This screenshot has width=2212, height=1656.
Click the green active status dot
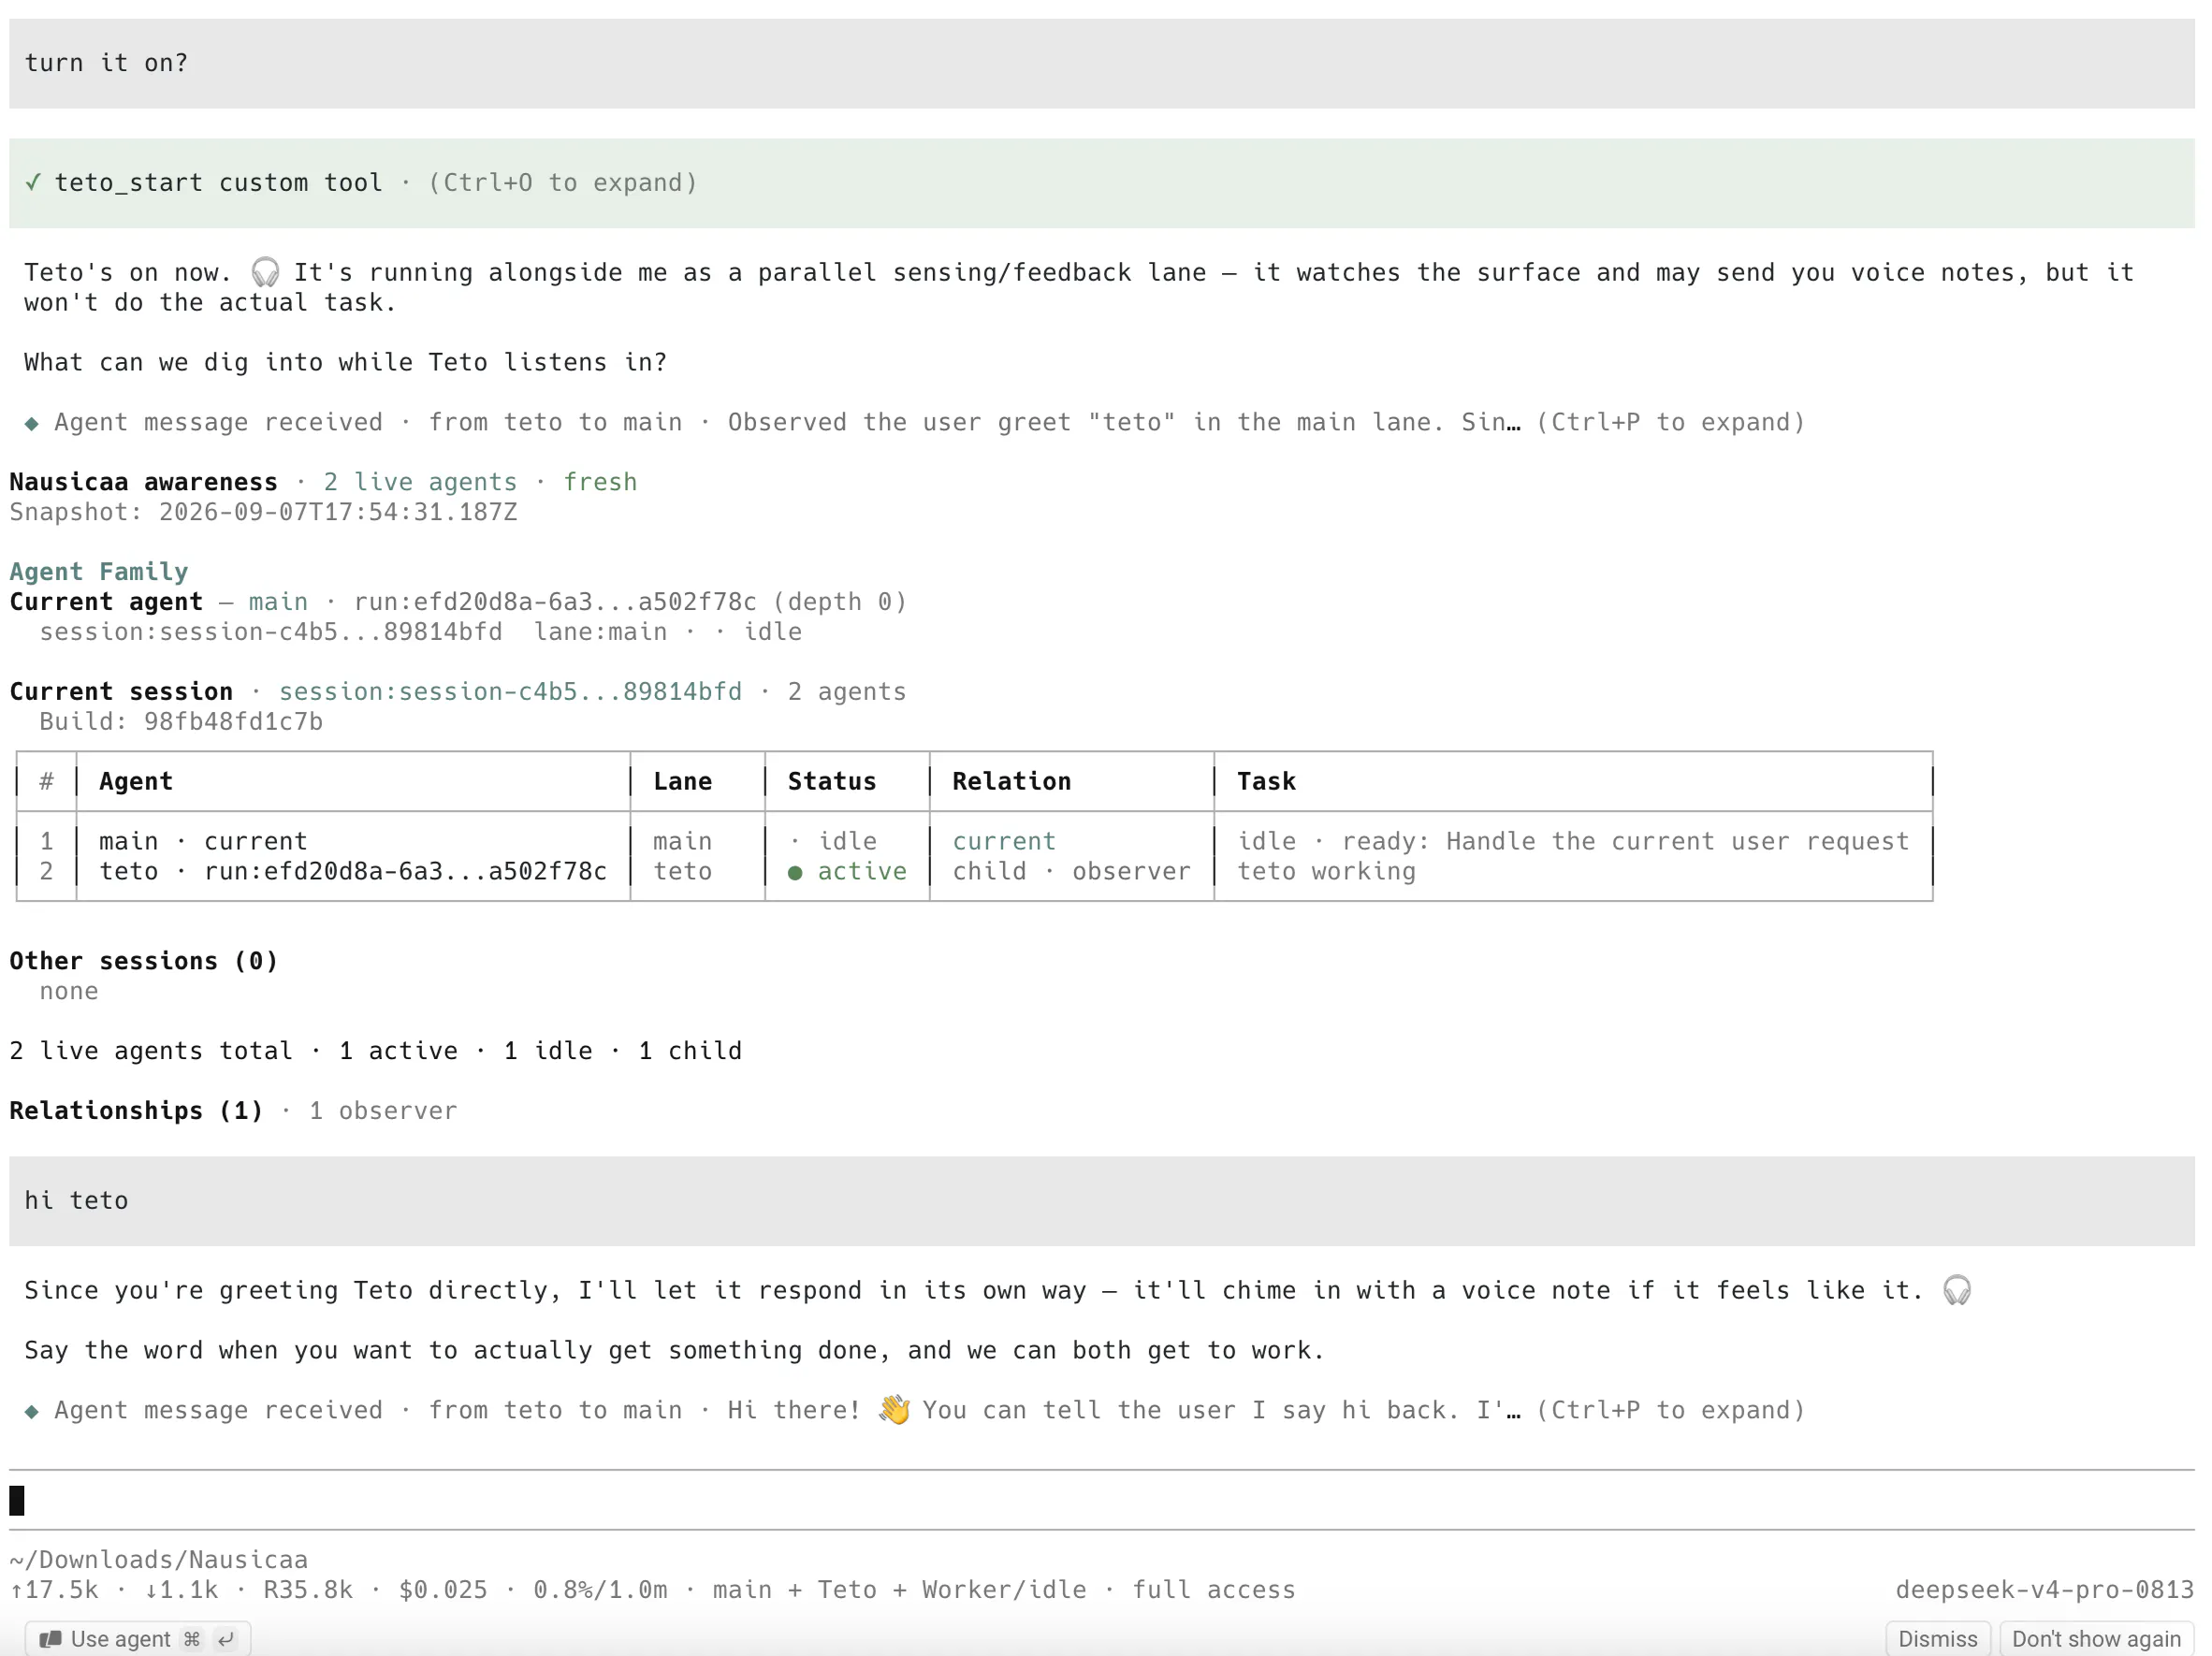[x=795, y=872]
